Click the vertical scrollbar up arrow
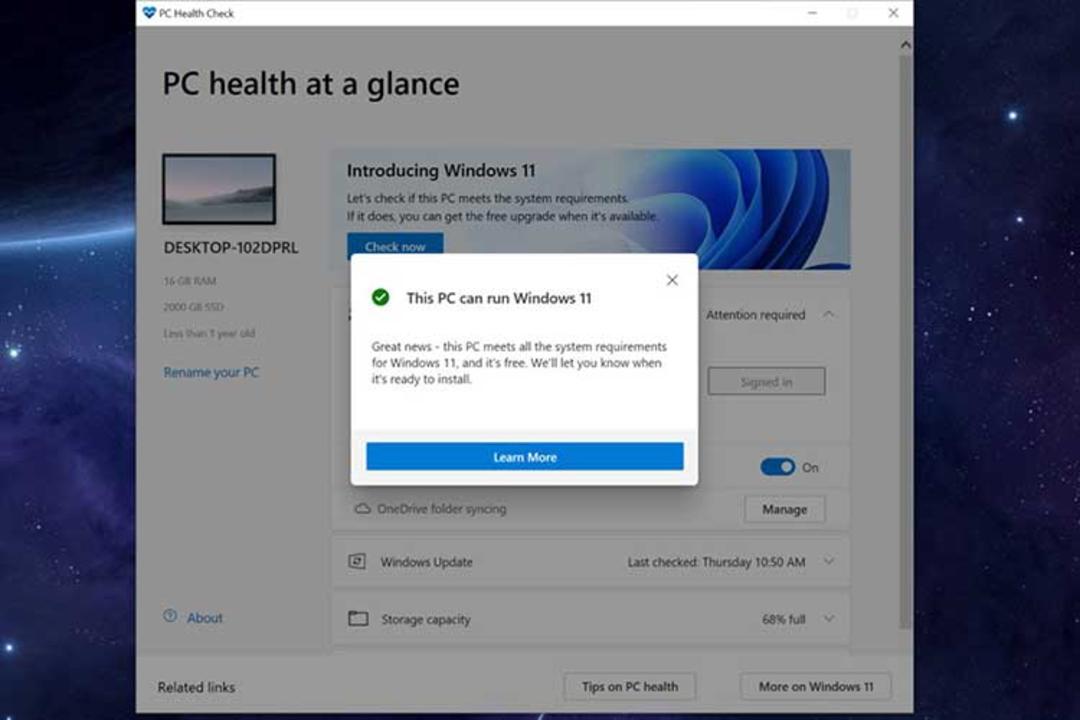The height and width of the screenshot is (720, 1080). coord(905,45)
